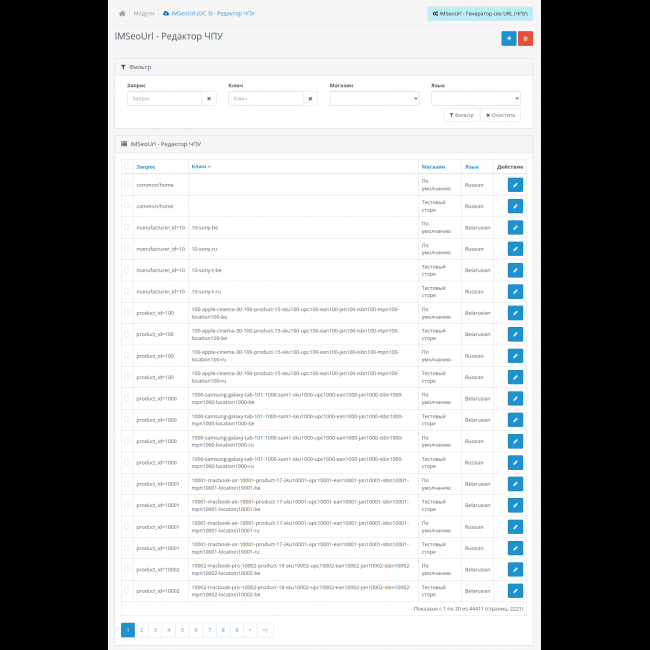This screenshot has width=650, height=650.
Task: Clear the Ключ filter field with X
Action: click(x=310, y=99)
